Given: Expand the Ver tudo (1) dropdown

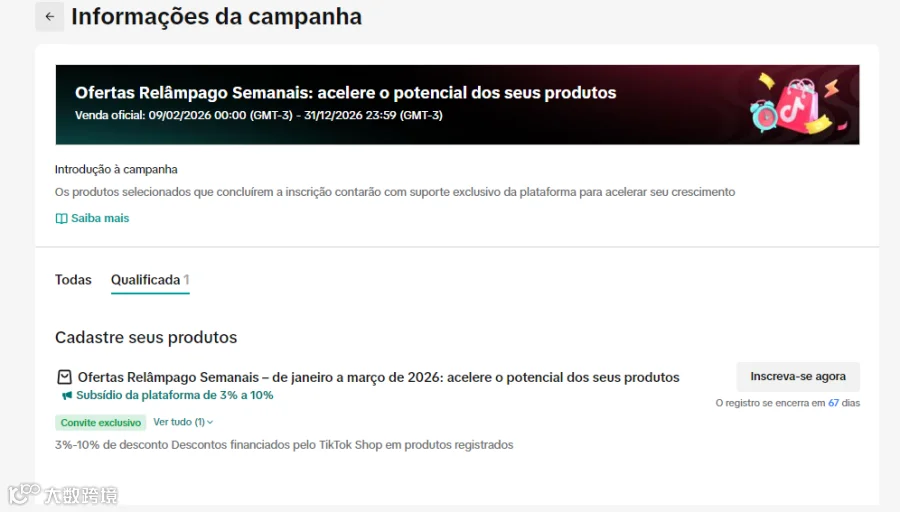Looking at the screenshot, I should 183,422.
